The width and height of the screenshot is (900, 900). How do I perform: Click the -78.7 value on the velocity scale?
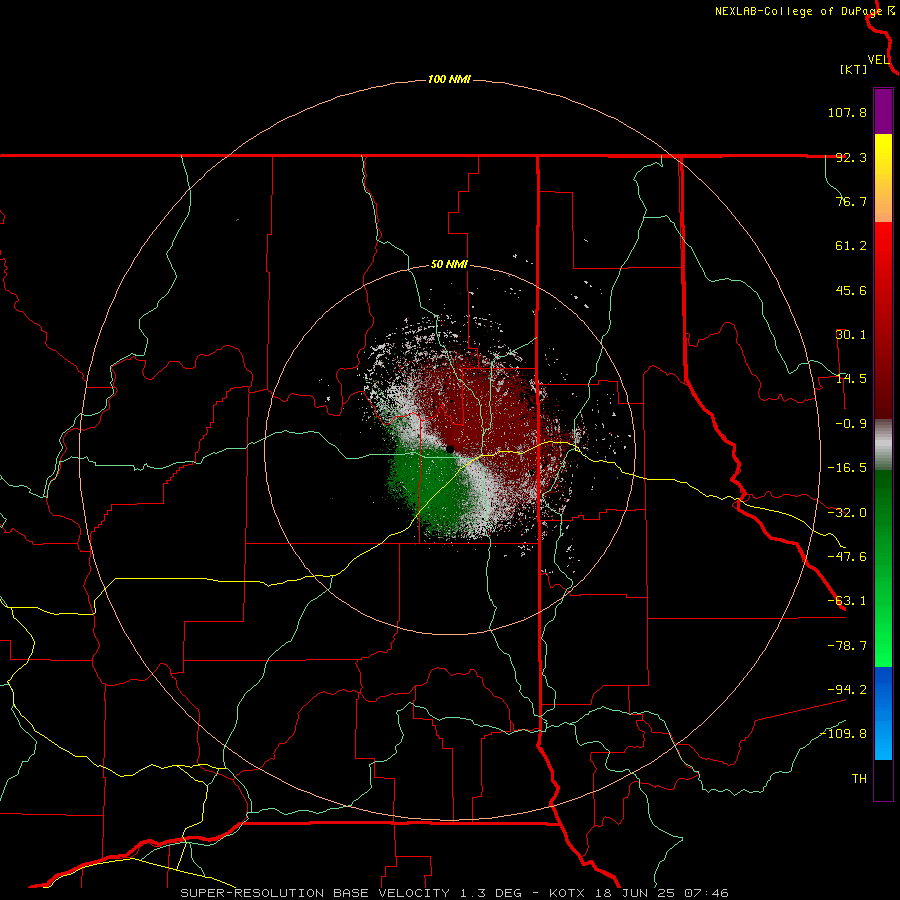point(847,646)
